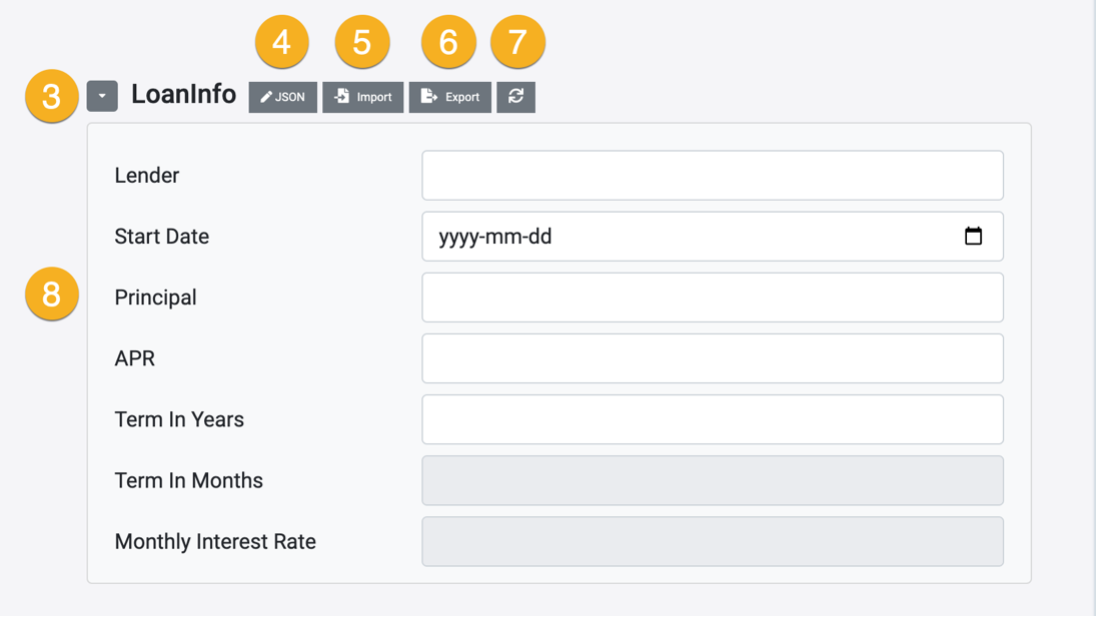Click the LoanInfo heading text
This screenshot has width=1100, height=620.
pos(184,95)
